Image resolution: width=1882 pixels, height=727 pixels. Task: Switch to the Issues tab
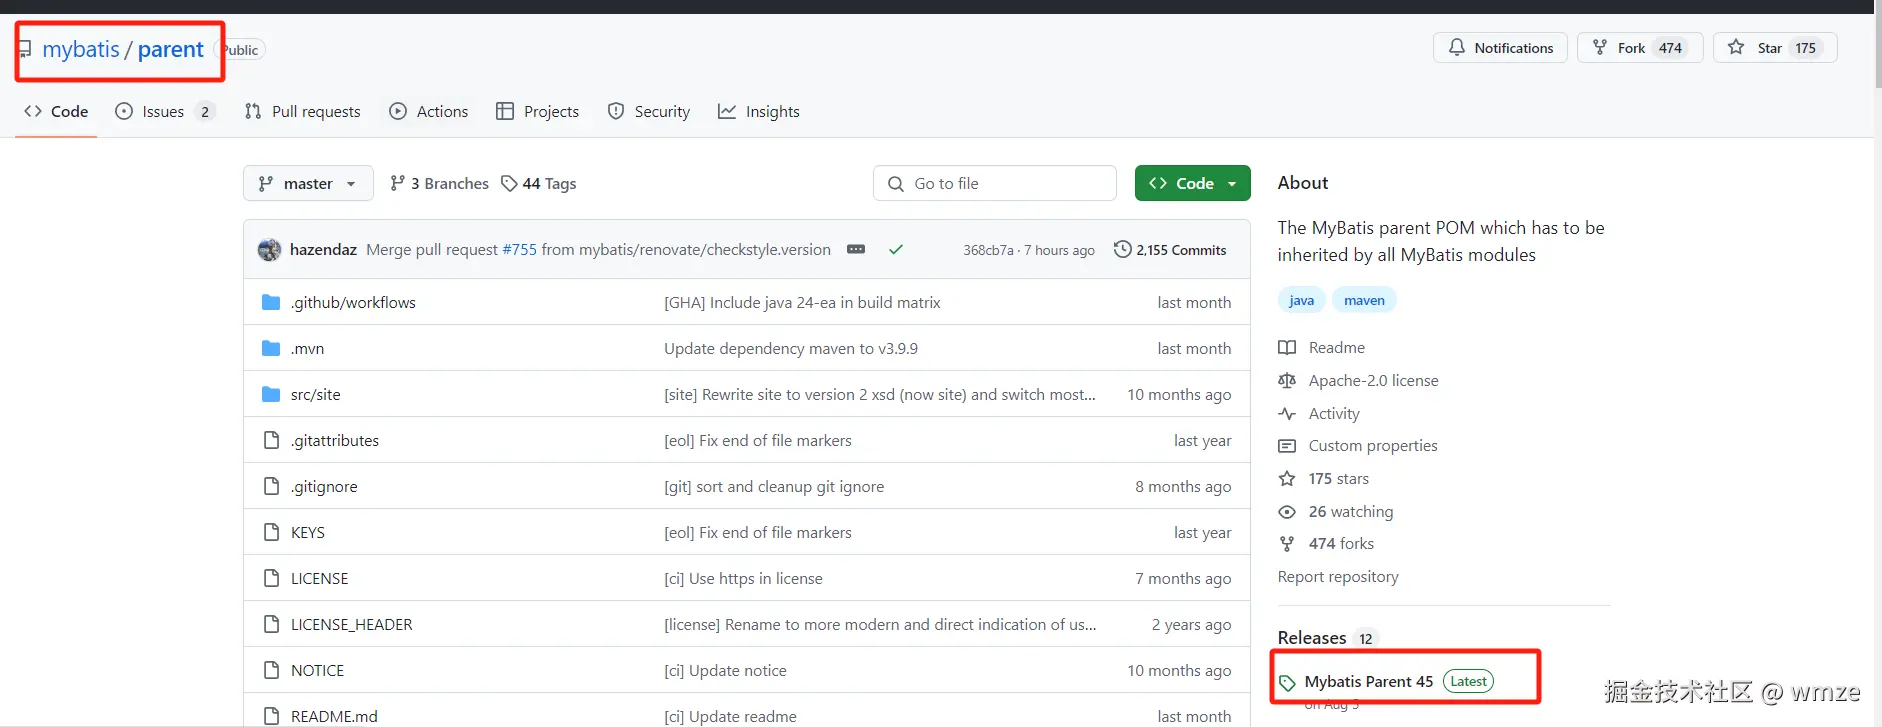tap(164, 111)
